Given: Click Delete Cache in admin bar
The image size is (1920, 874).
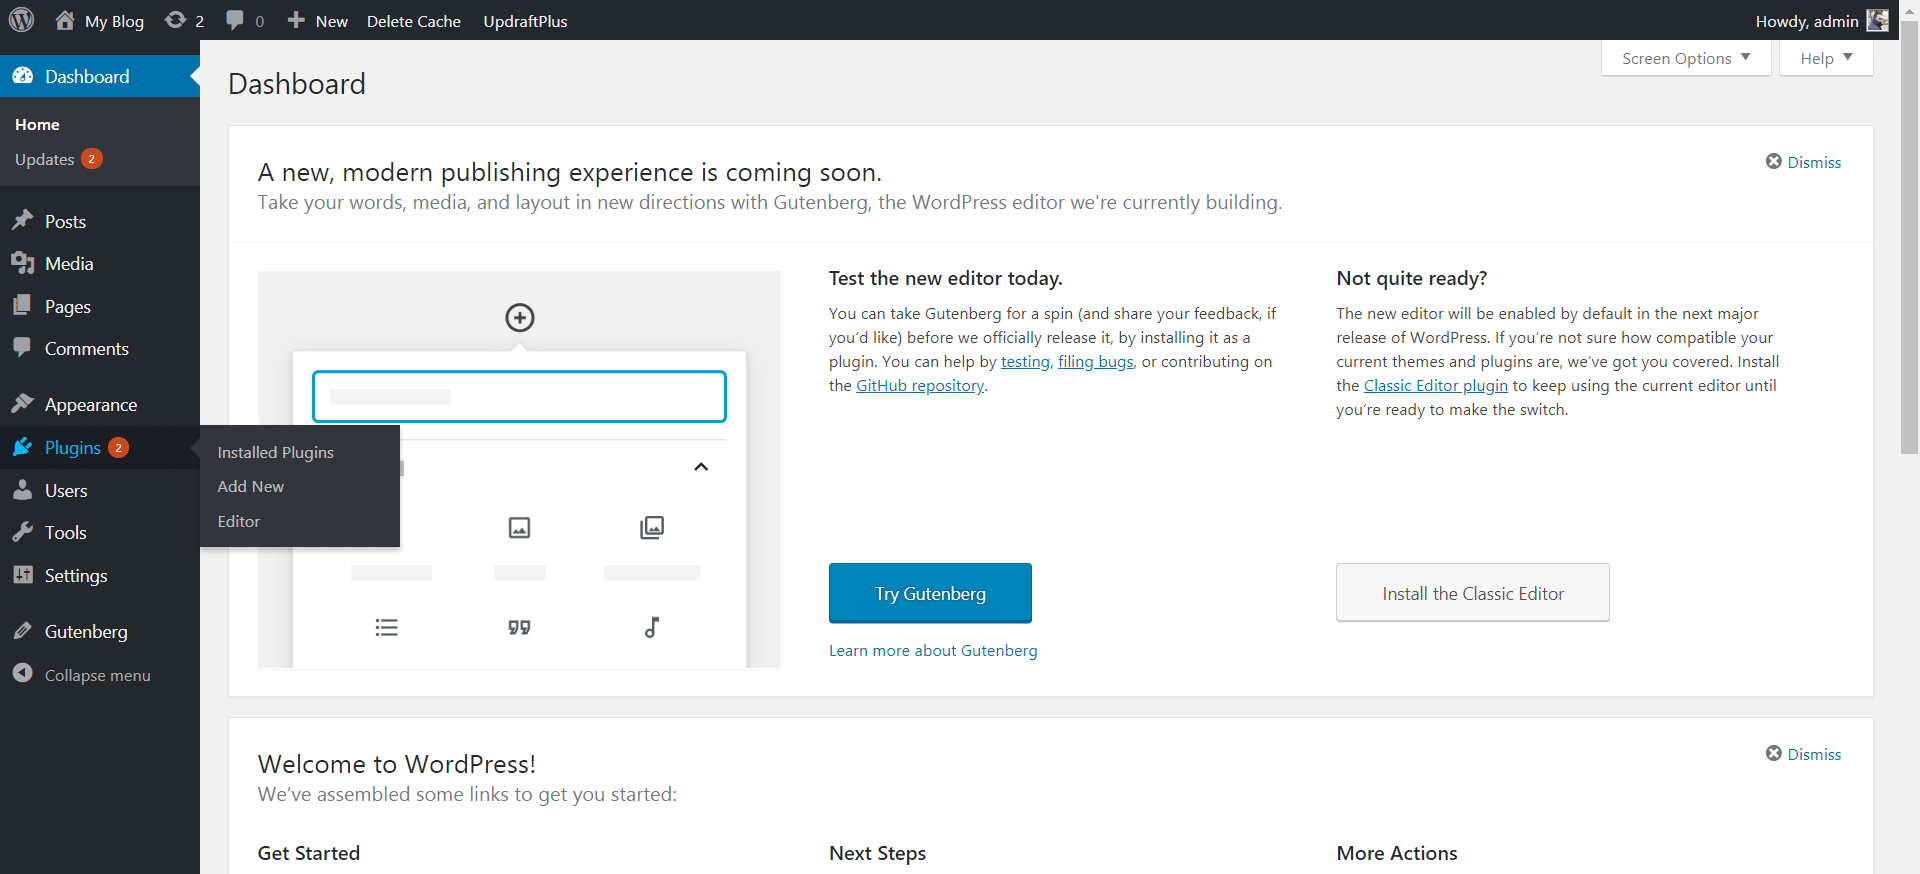Looking at the screenshot, I should point(414,21).
